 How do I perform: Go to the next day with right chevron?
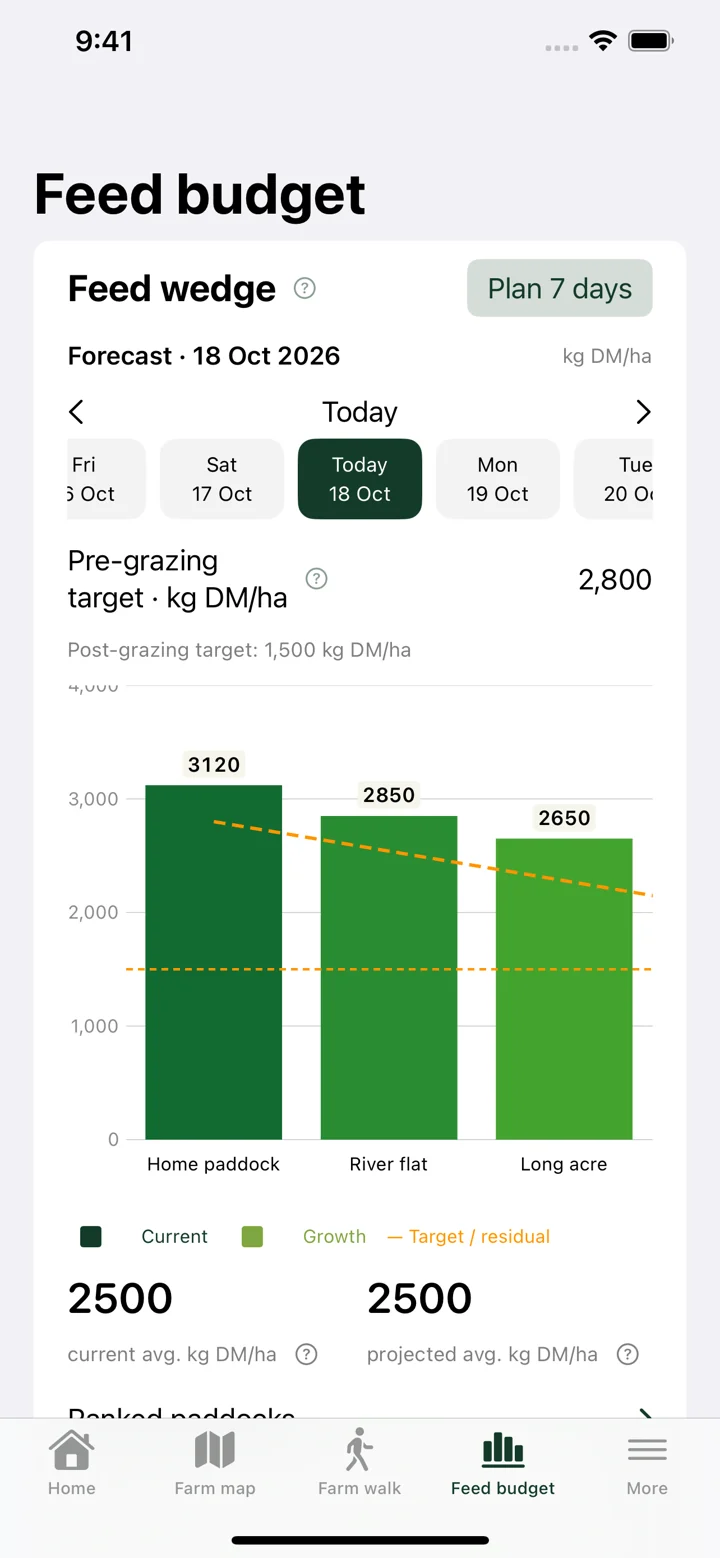(x=643, y=412)
